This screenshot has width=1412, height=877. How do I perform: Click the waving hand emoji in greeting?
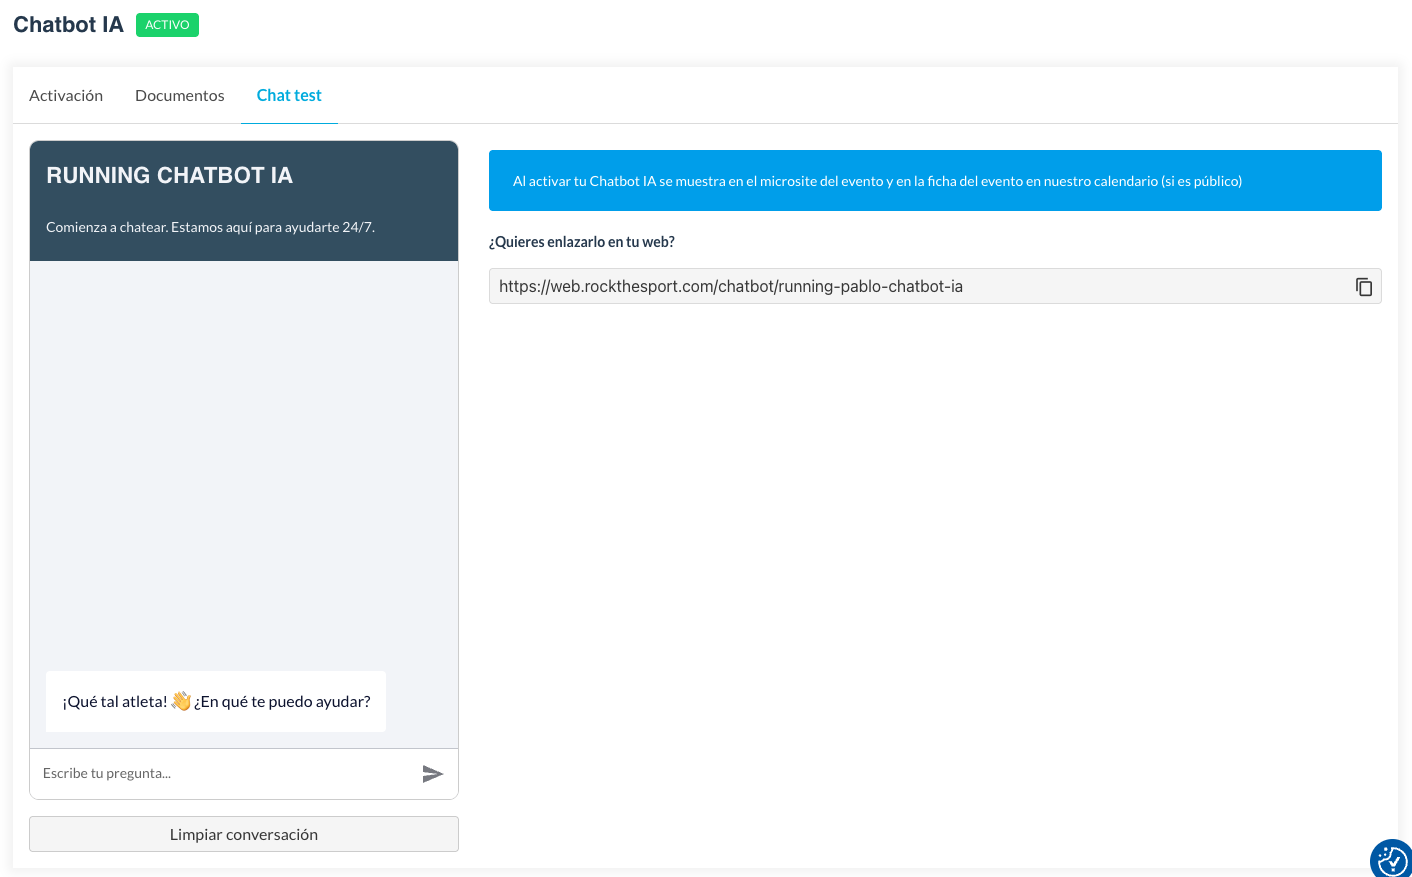point(181,701)
